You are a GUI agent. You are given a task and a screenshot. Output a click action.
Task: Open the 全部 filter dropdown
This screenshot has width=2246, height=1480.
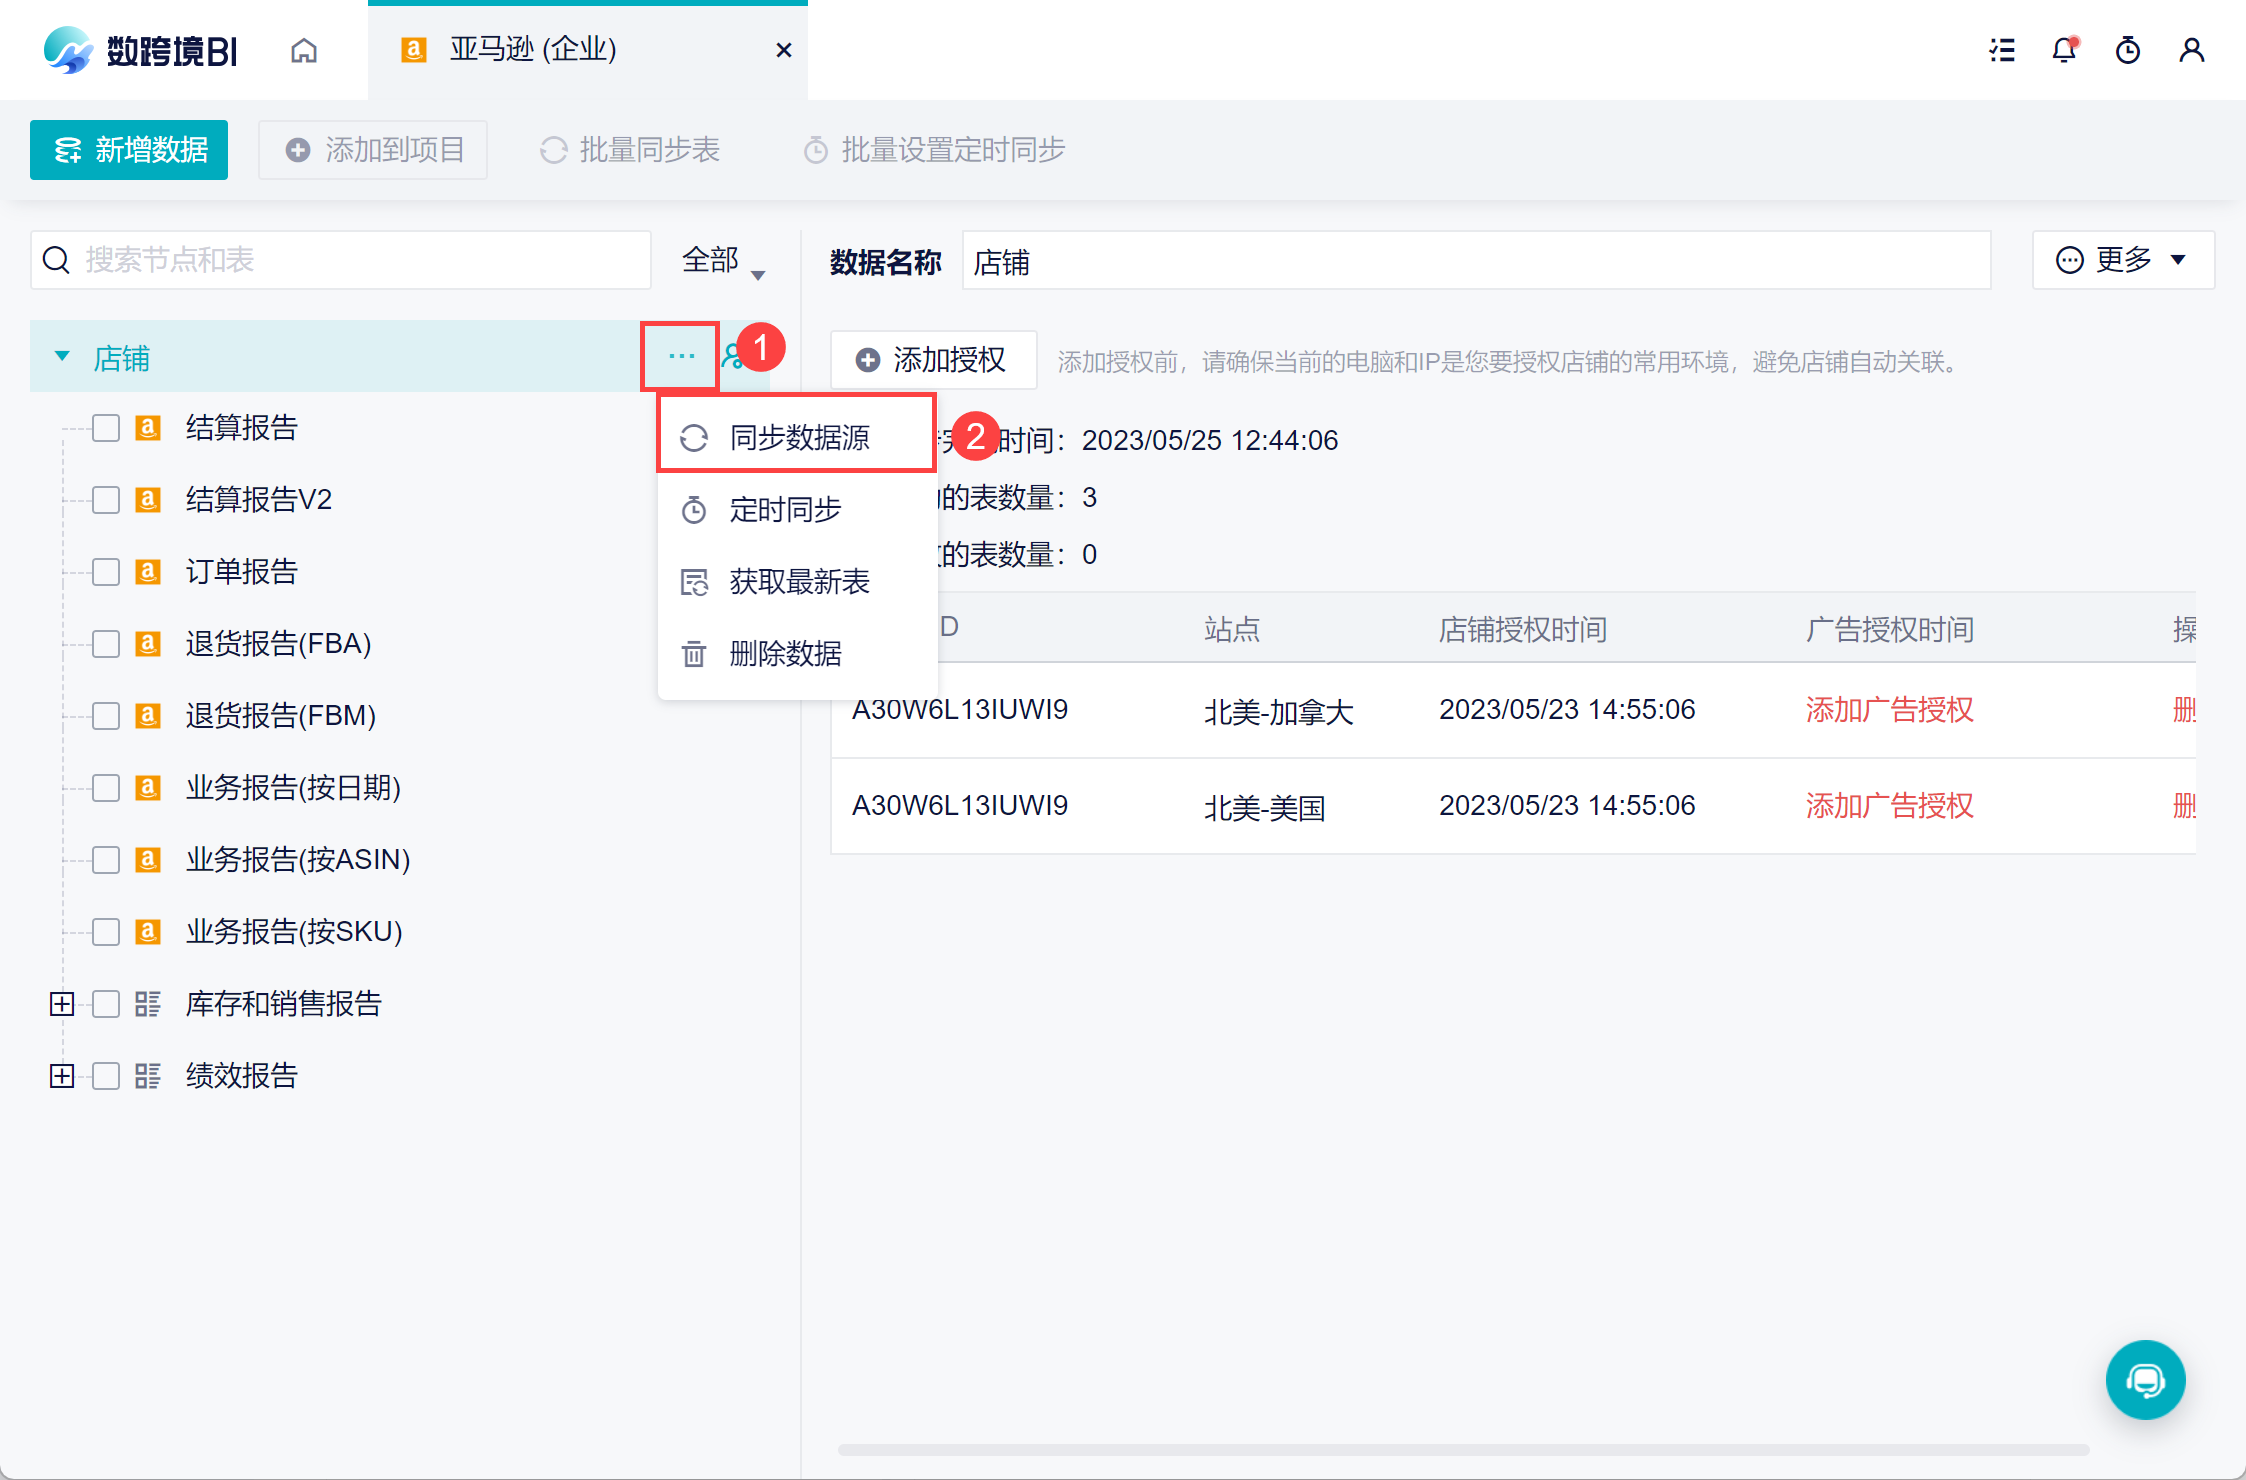point(722,261)
